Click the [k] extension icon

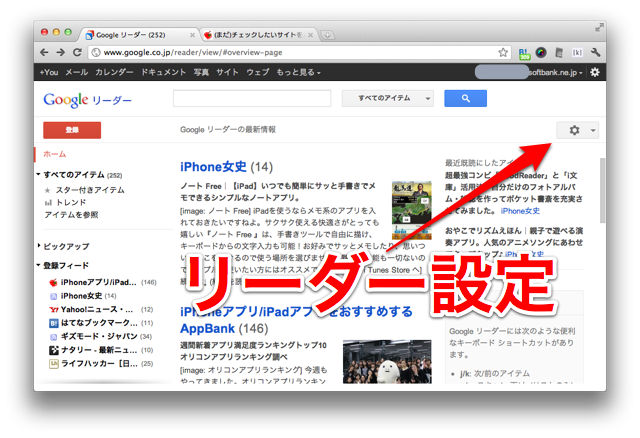coord(577,52)
